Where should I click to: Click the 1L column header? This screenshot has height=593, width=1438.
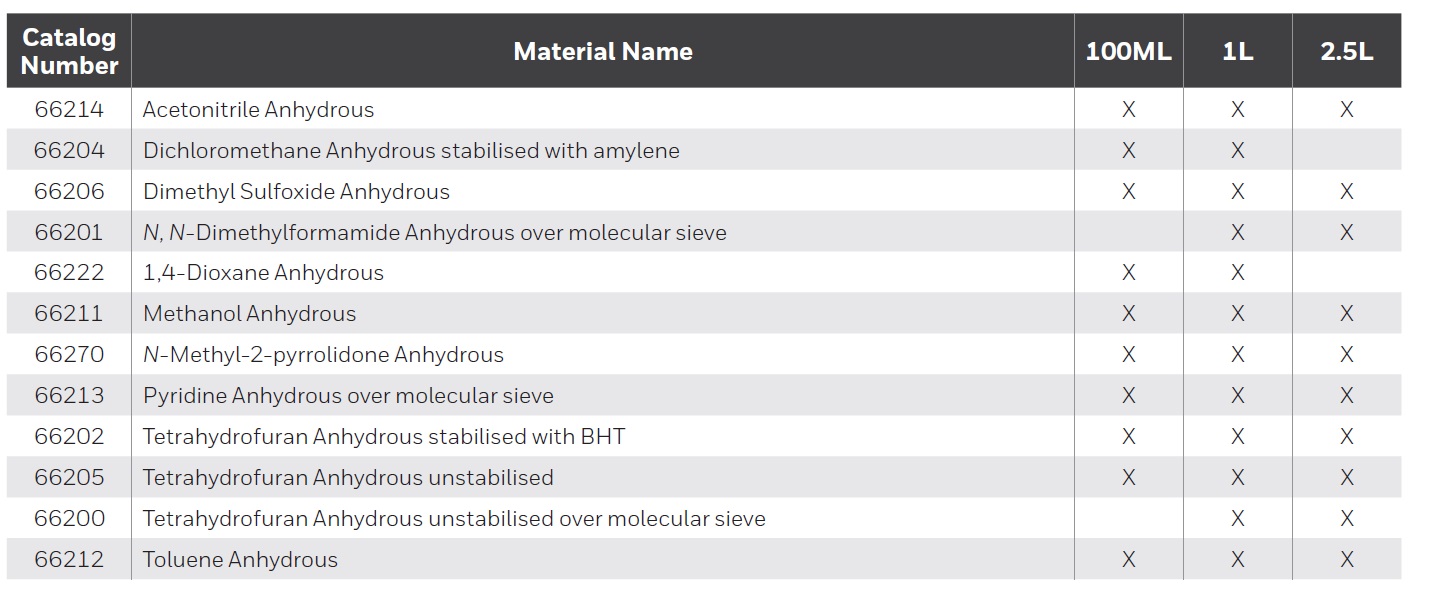(x=1237, y=52)
